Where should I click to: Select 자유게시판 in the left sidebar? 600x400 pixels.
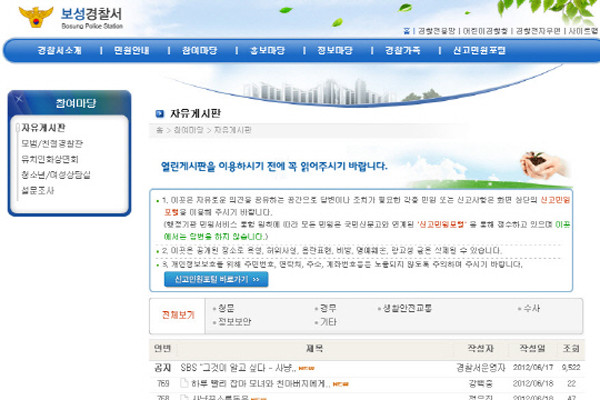(x=43, y=127)
